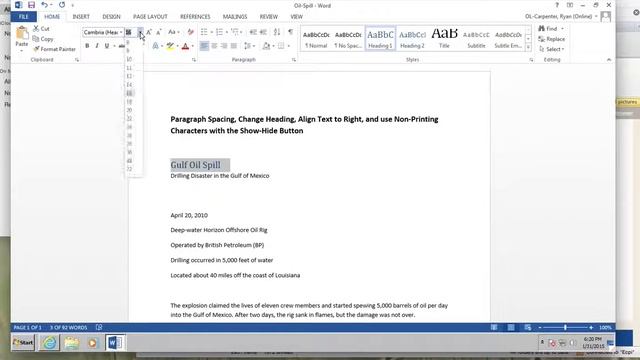Click the Borders icon
Image resolution: width=640 pixels, height=360 pixels.
tap(281, 46)
